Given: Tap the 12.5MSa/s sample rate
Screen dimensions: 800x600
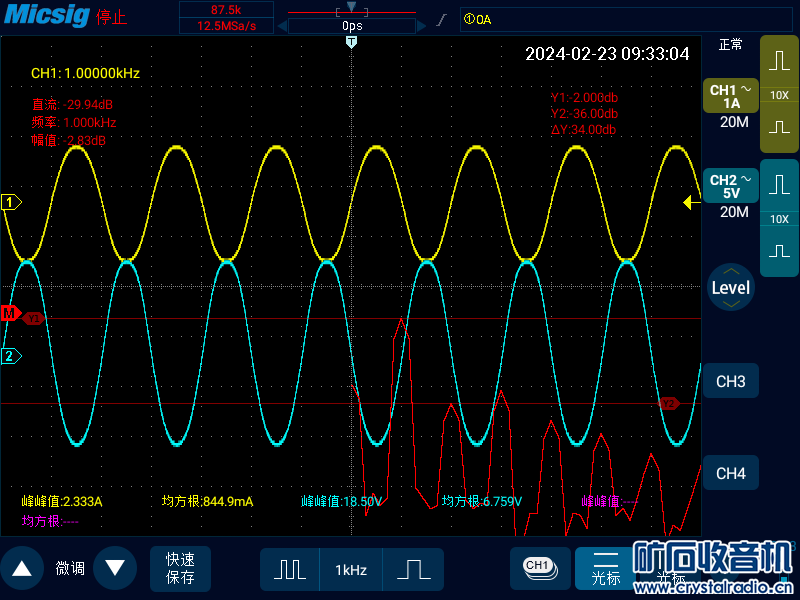Looking at the screenshot, I should tap(226, 26).
